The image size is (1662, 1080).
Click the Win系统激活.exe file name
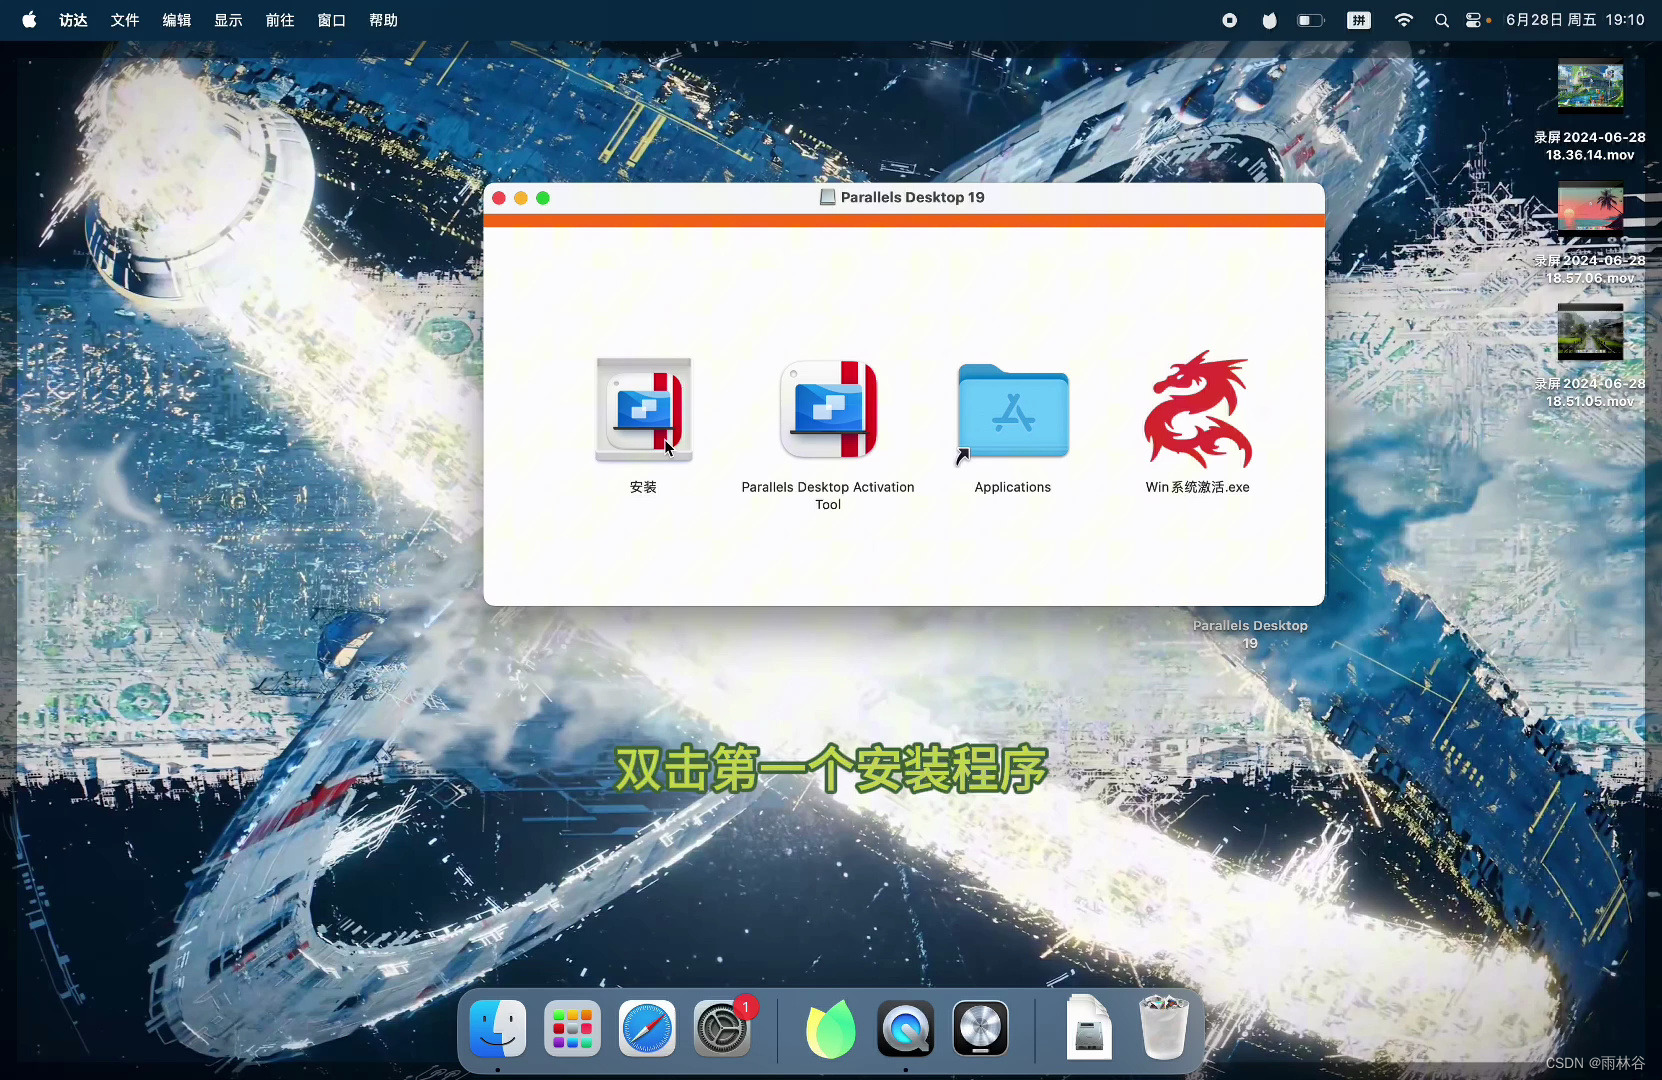click(1197, 487)
